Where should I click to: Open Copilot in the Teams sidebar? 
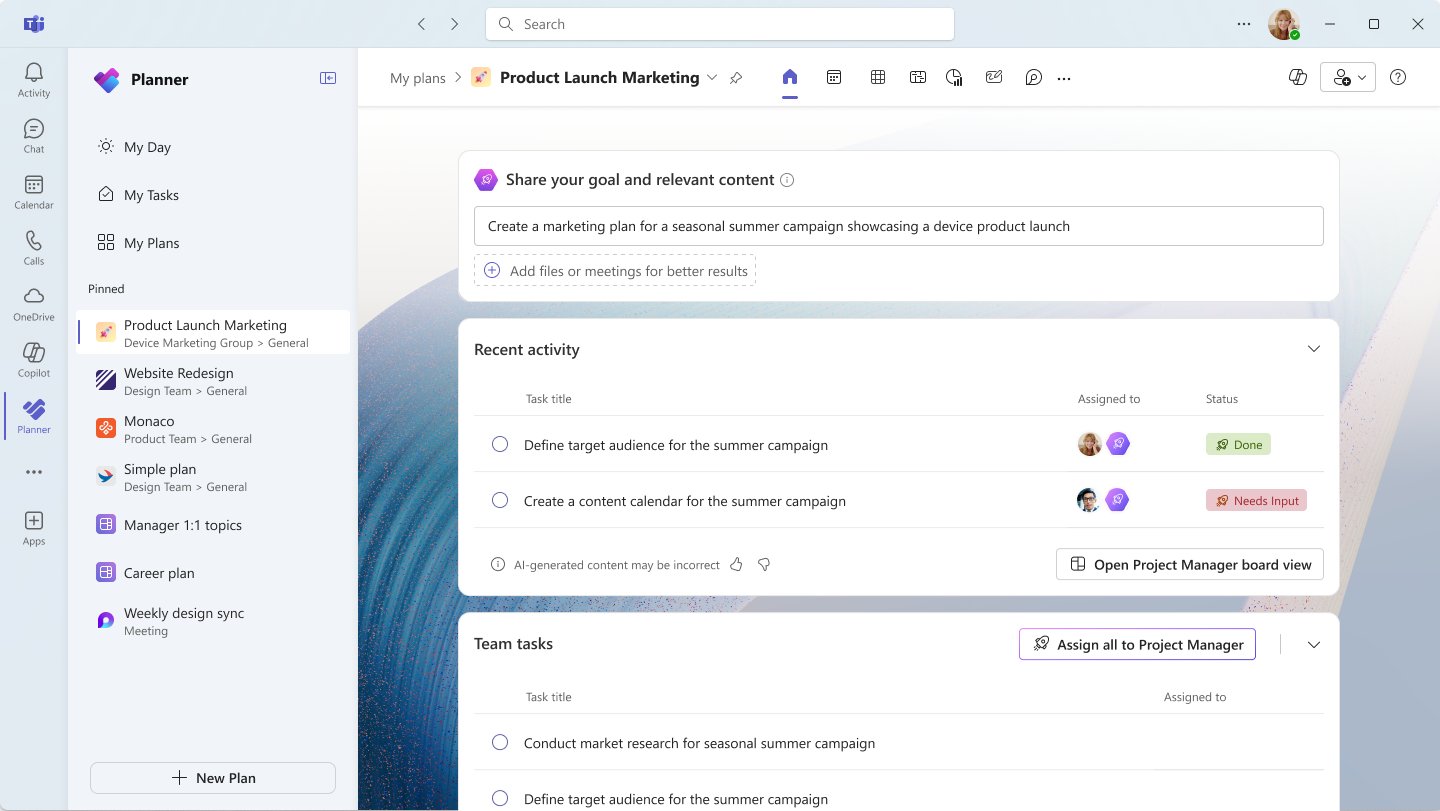[x=33, y=360]
